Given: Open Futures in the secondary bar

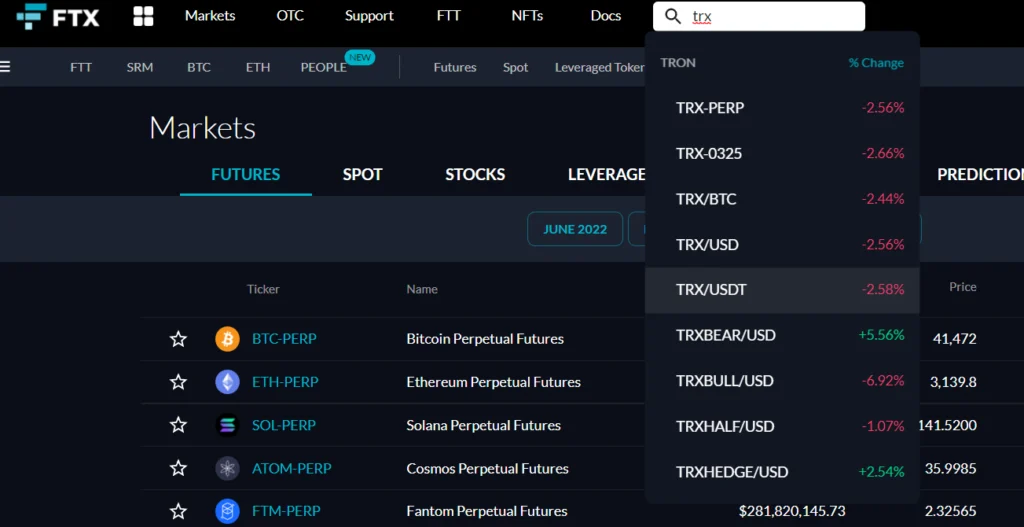Looking at the screenshot, I should tap(455, 67).
